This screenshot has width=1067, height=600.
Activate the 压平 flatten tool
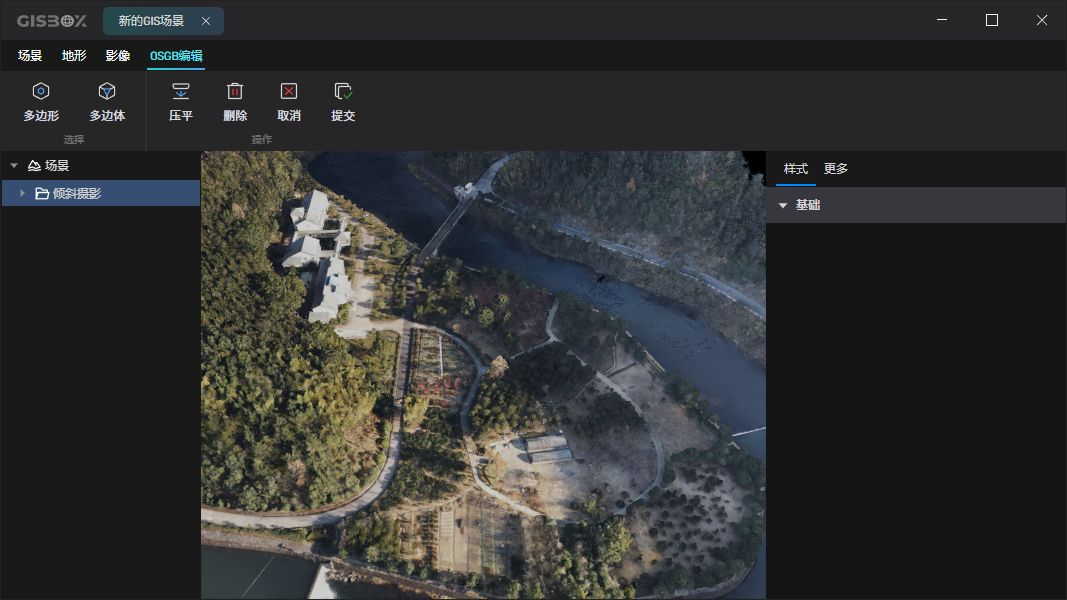180,100
